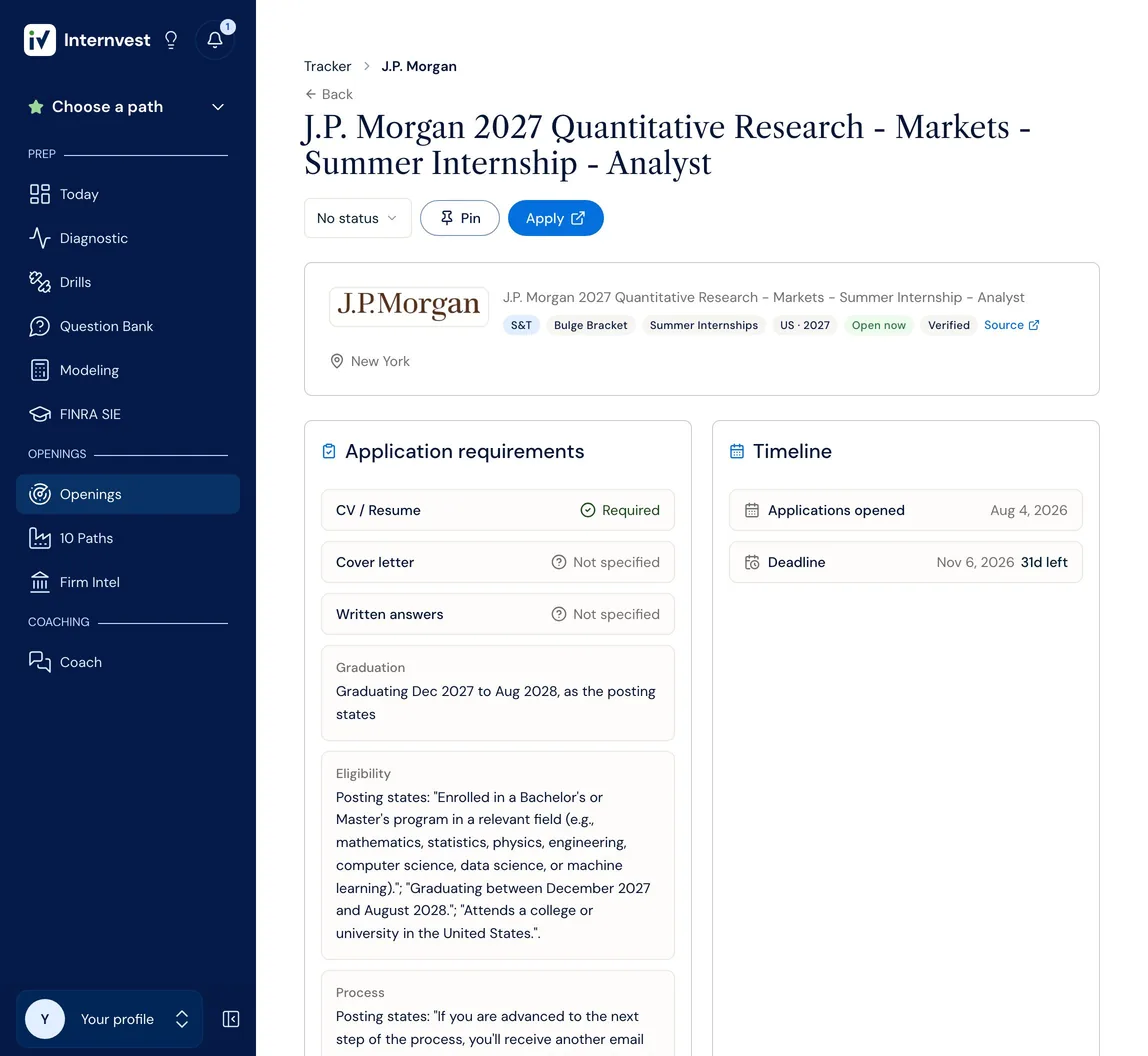Click the Verified badge

click(949, 325)
